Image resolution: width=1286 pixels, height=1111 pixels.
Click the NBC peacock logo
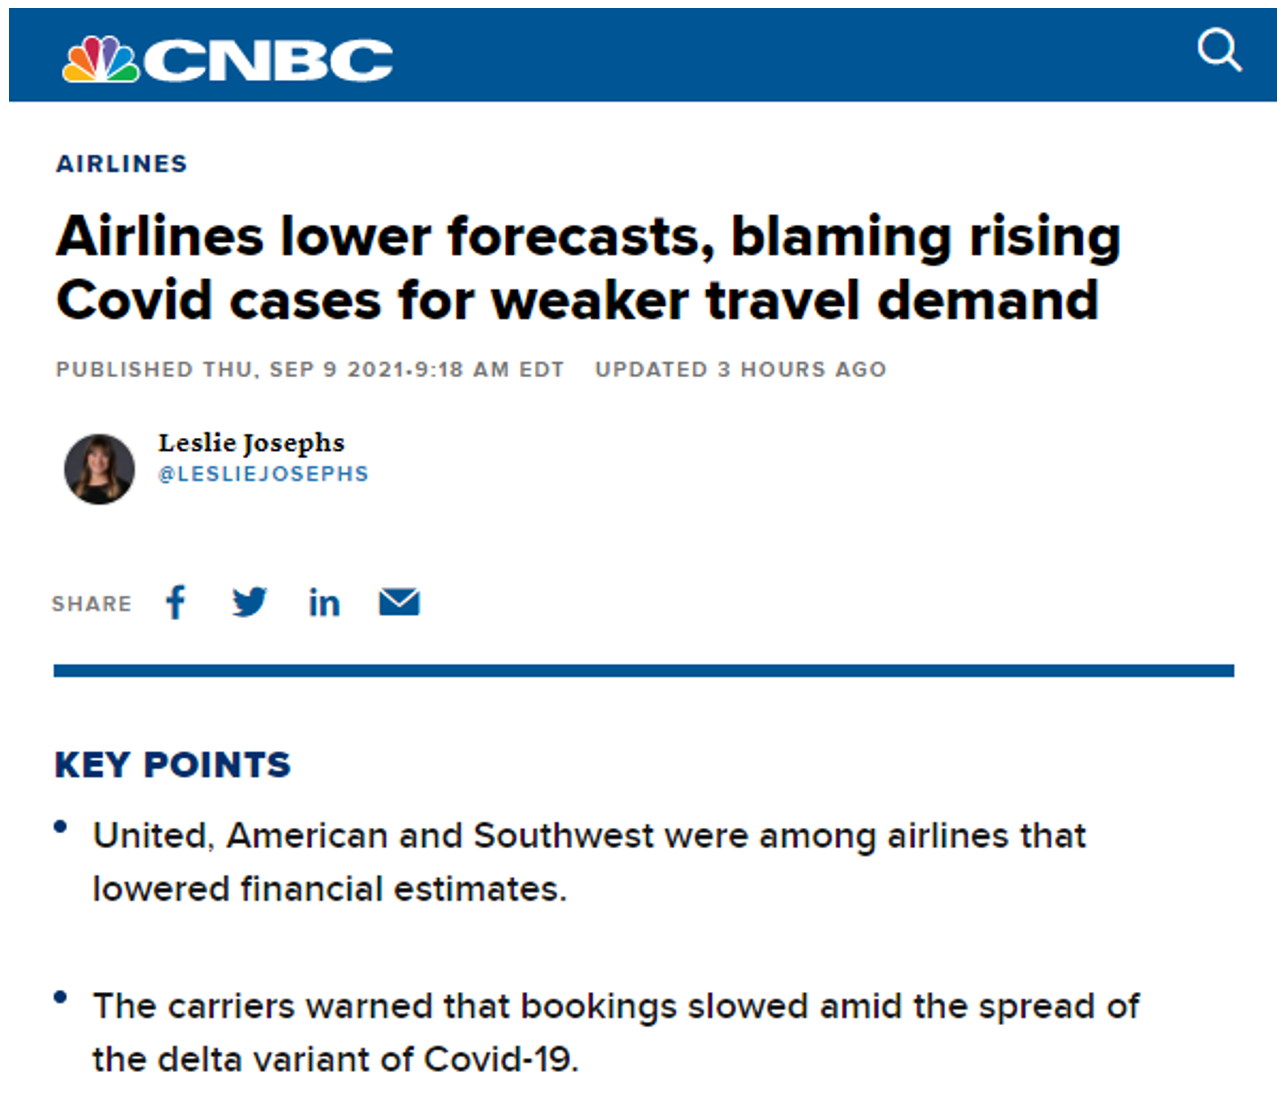click(100, 59)
